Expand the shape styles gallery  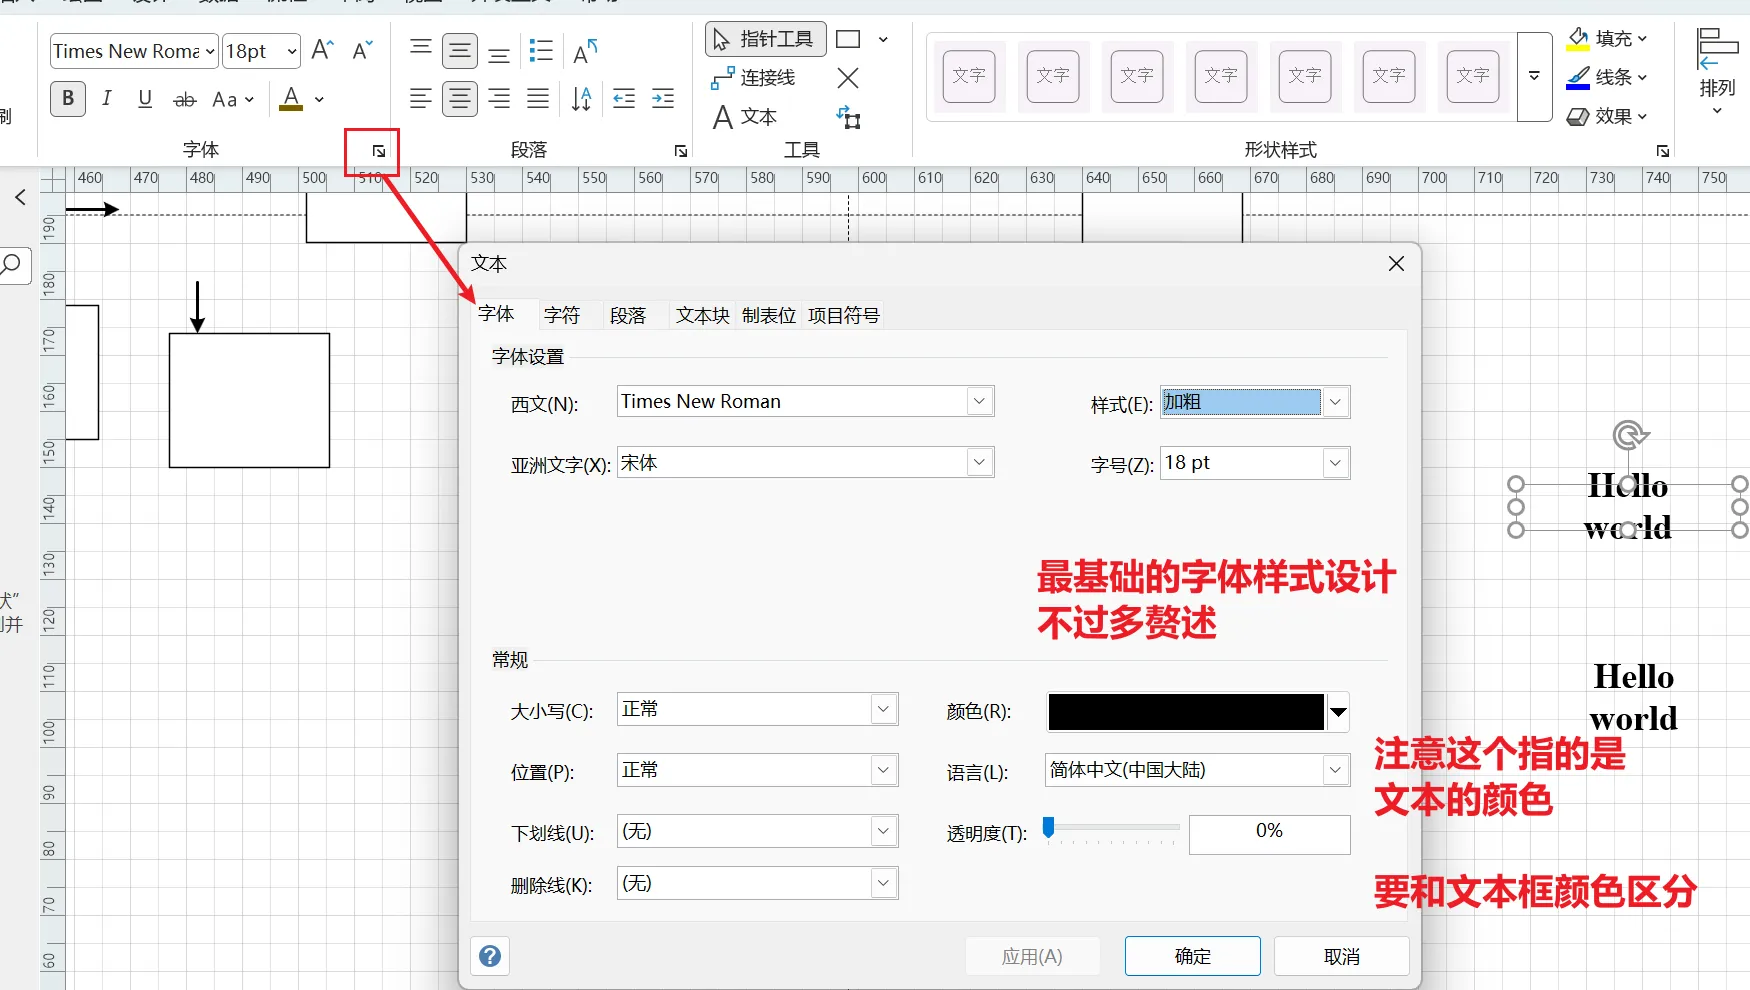1534,77
